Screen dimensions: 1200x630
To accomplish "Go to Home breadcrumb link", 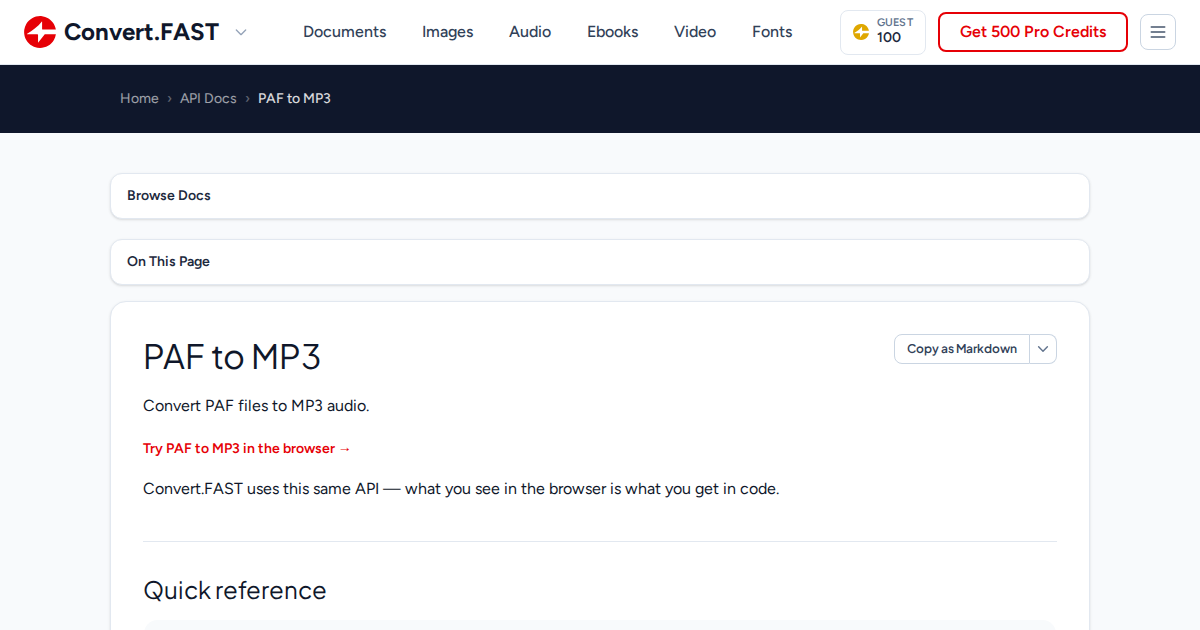I will pos(139,98).
